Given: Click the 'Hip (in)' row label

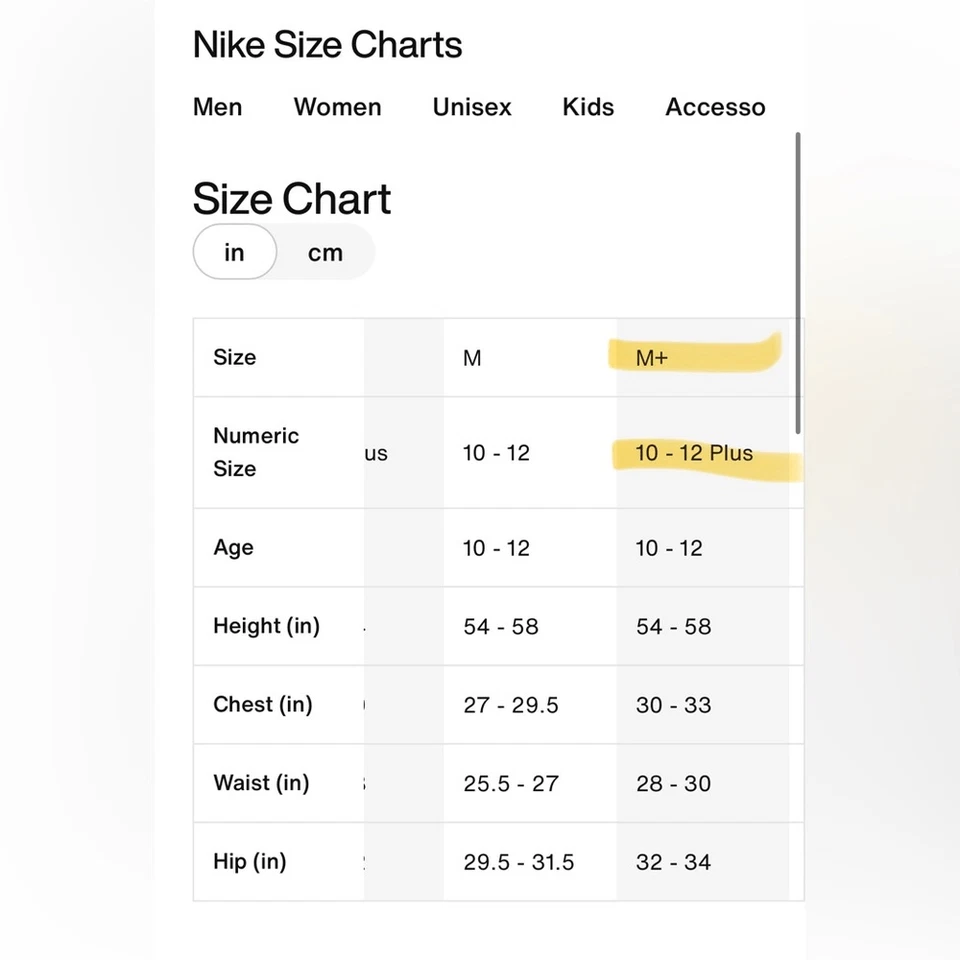Looking at the screenshot, I should coord(250,862).
